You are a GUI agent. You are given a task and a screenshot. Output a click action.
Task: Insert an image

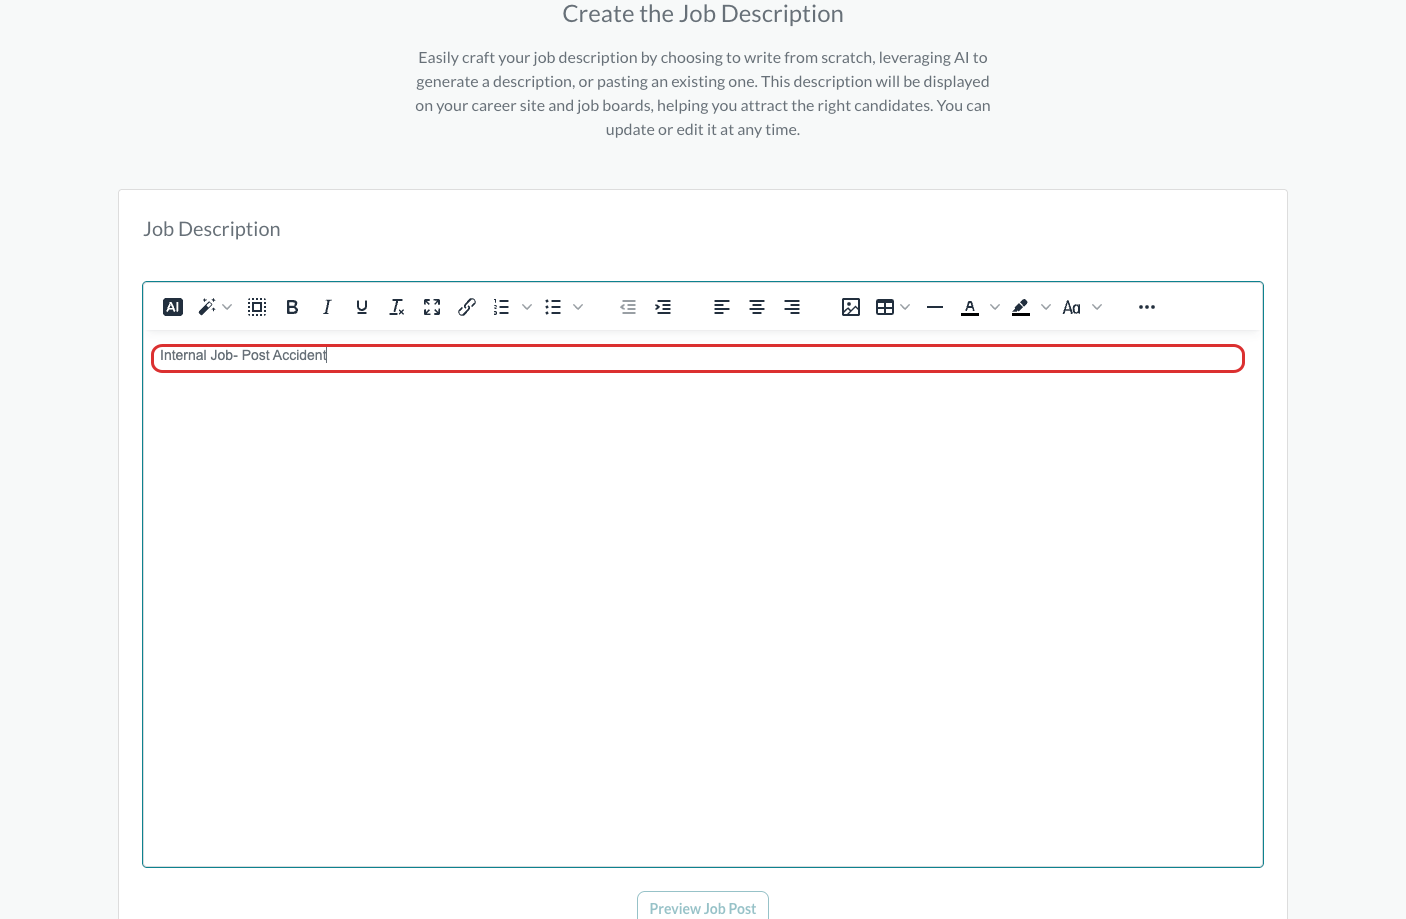[x=851, y=307]
